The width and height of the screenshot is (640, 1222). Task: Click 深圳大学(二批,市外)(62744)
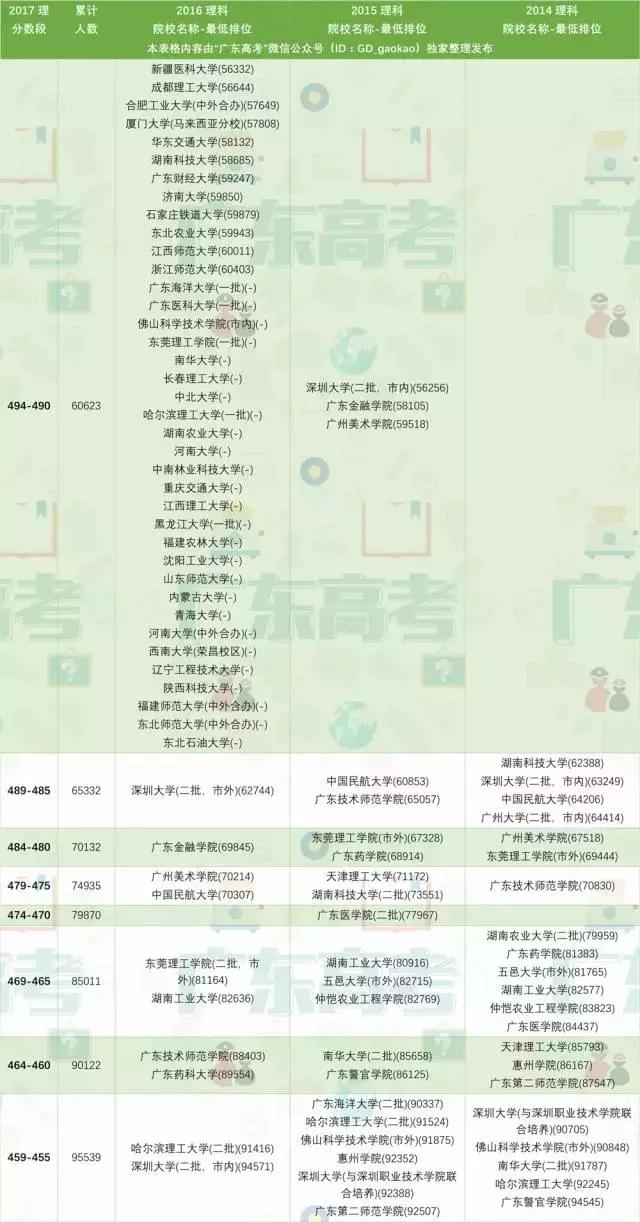click(x=202, y=790)
